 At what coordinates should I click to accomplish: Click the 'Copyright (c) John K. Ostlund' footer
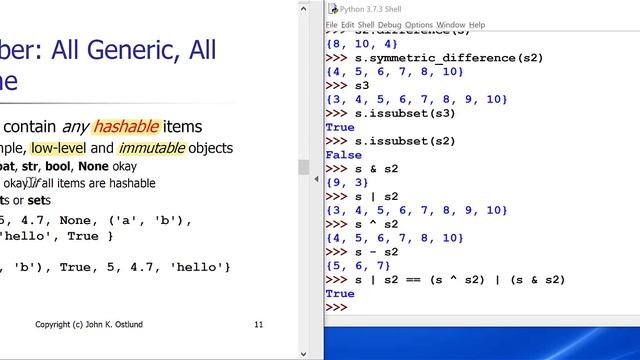[x=89, y=324]
